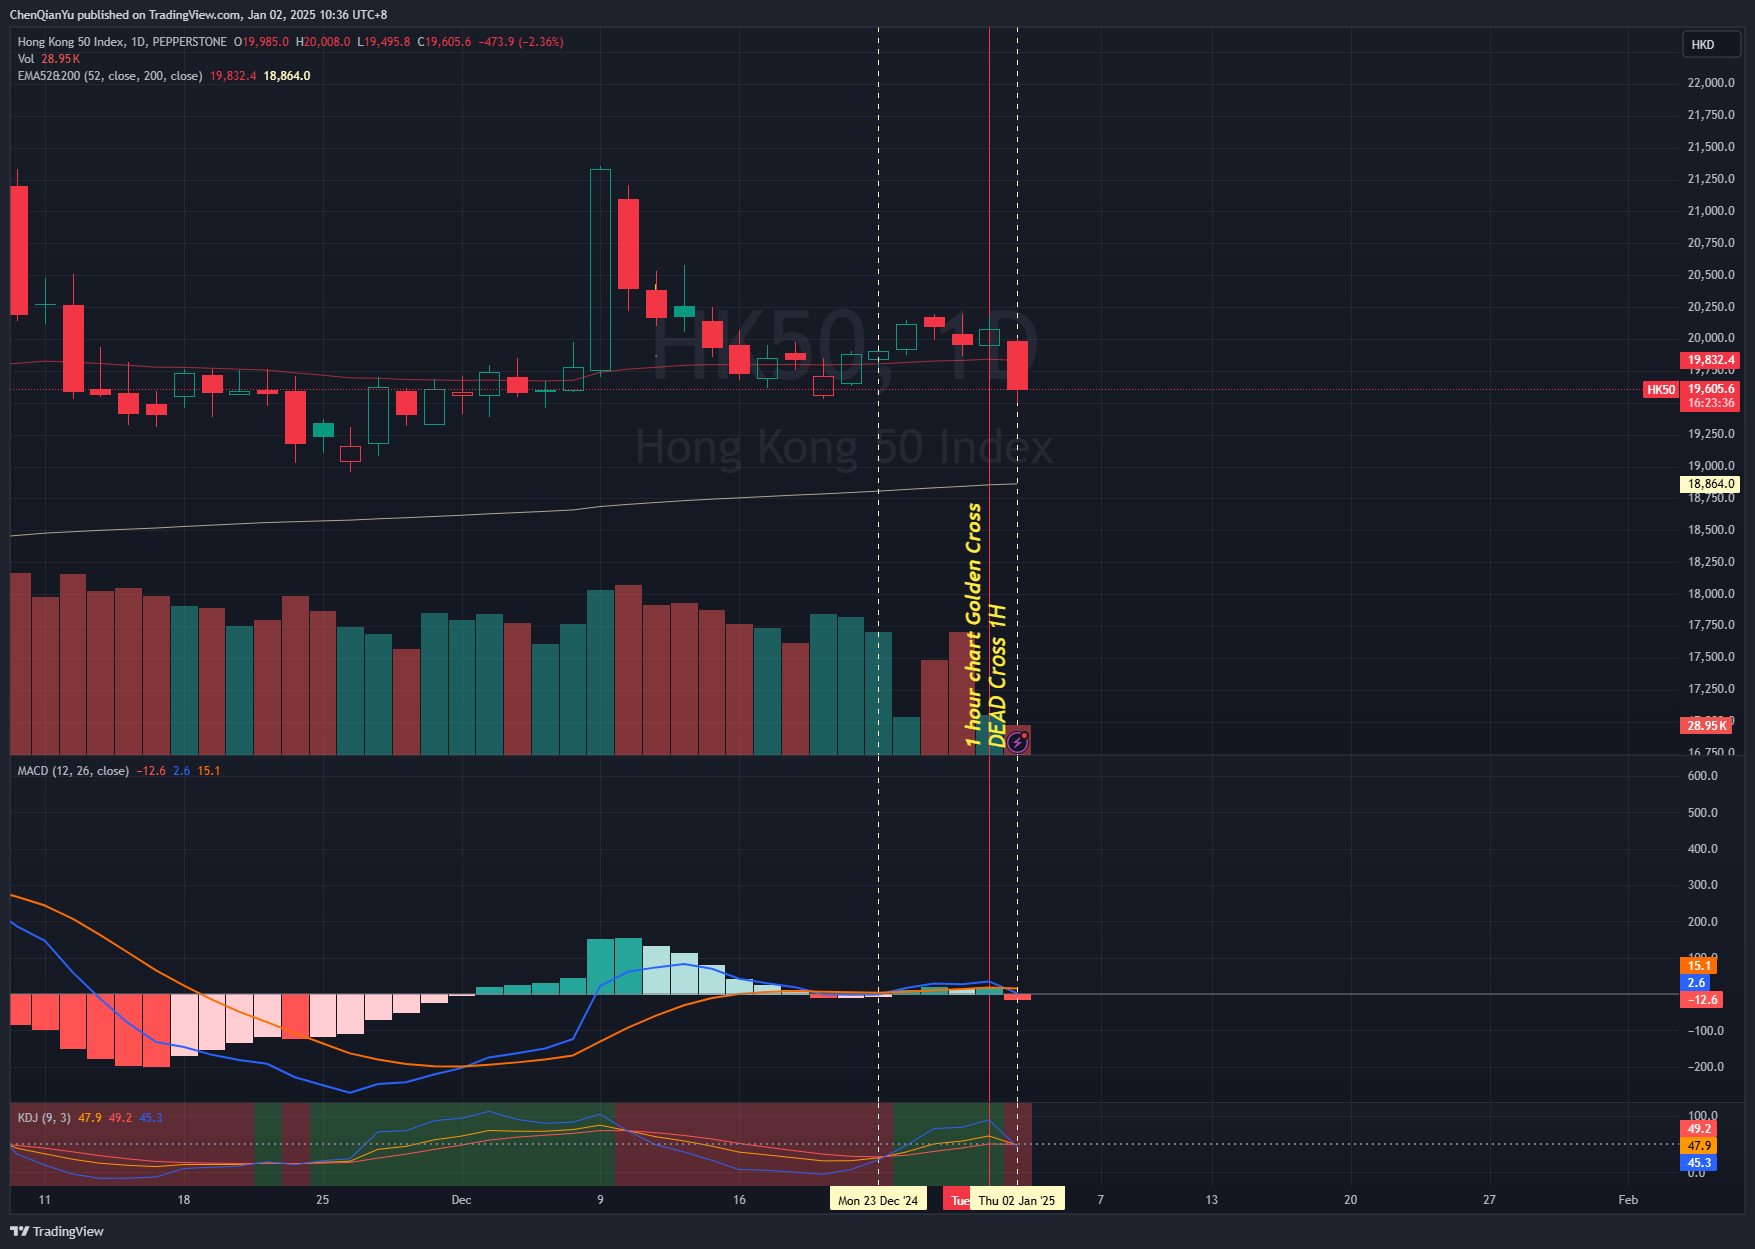
Task: Click the red Tue date marker
Action: pyautogui.click(x=957, y=1200)
